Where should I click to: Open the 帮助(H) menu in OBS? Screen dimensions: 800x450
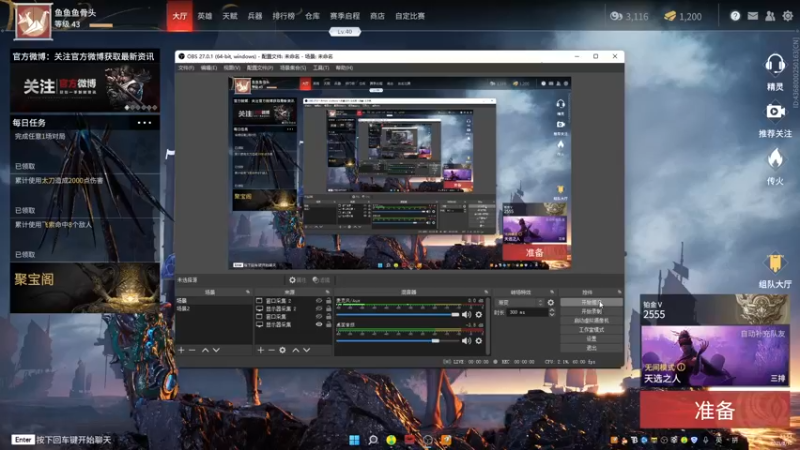coord(344,68)
